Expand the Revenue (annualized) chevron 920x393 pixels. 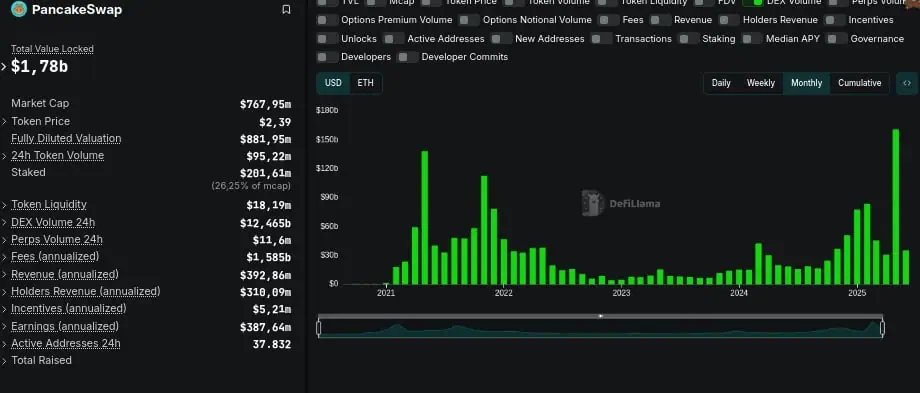tap(4, 275)
